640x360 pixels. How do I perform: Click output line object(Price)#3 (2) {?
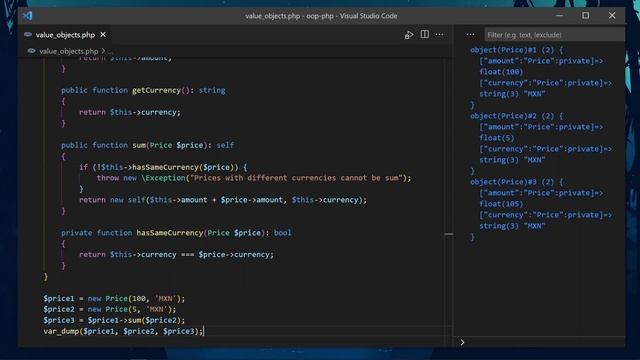516,182
